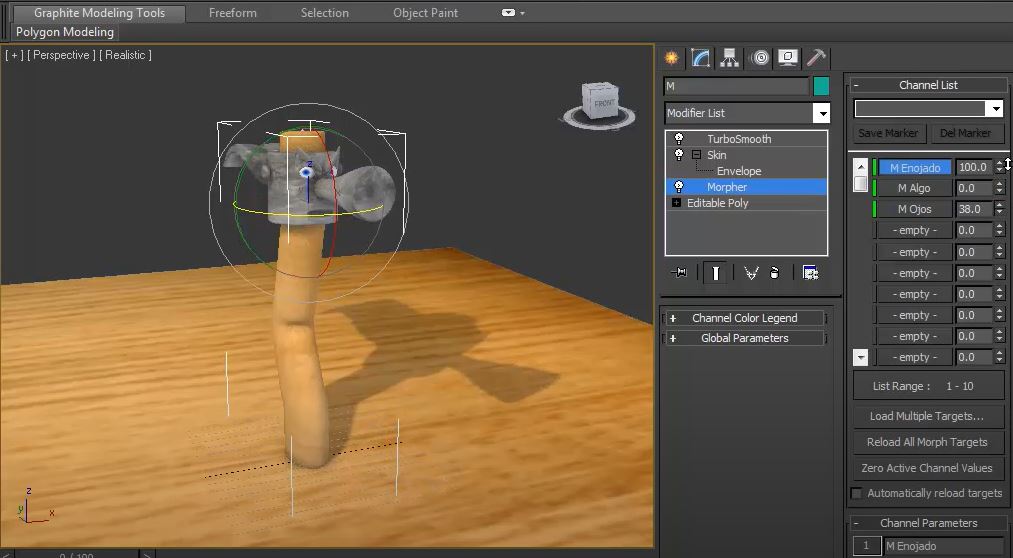Click the teal object color swatch

coord(821,86)
